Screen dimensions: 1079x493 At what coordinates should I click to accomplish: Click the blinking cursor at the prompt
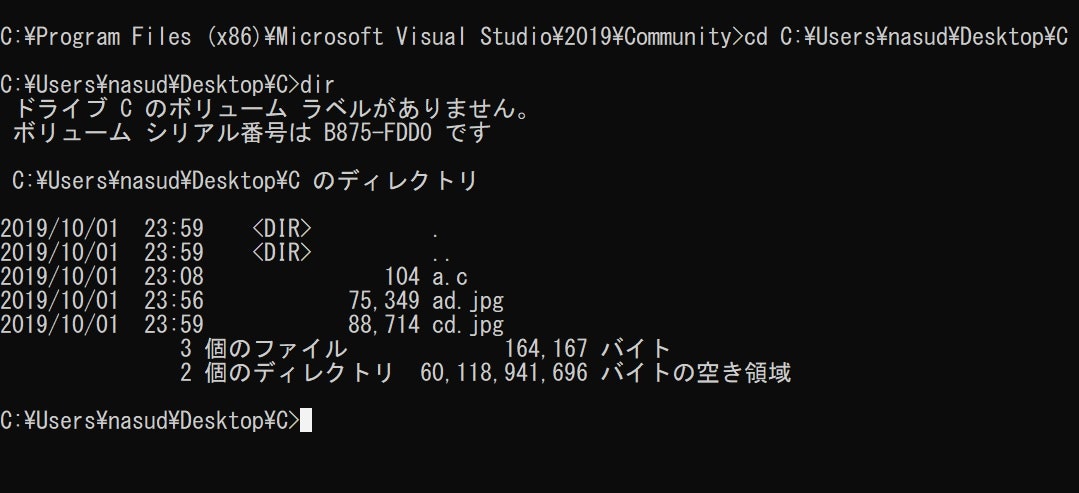(306, 420)
